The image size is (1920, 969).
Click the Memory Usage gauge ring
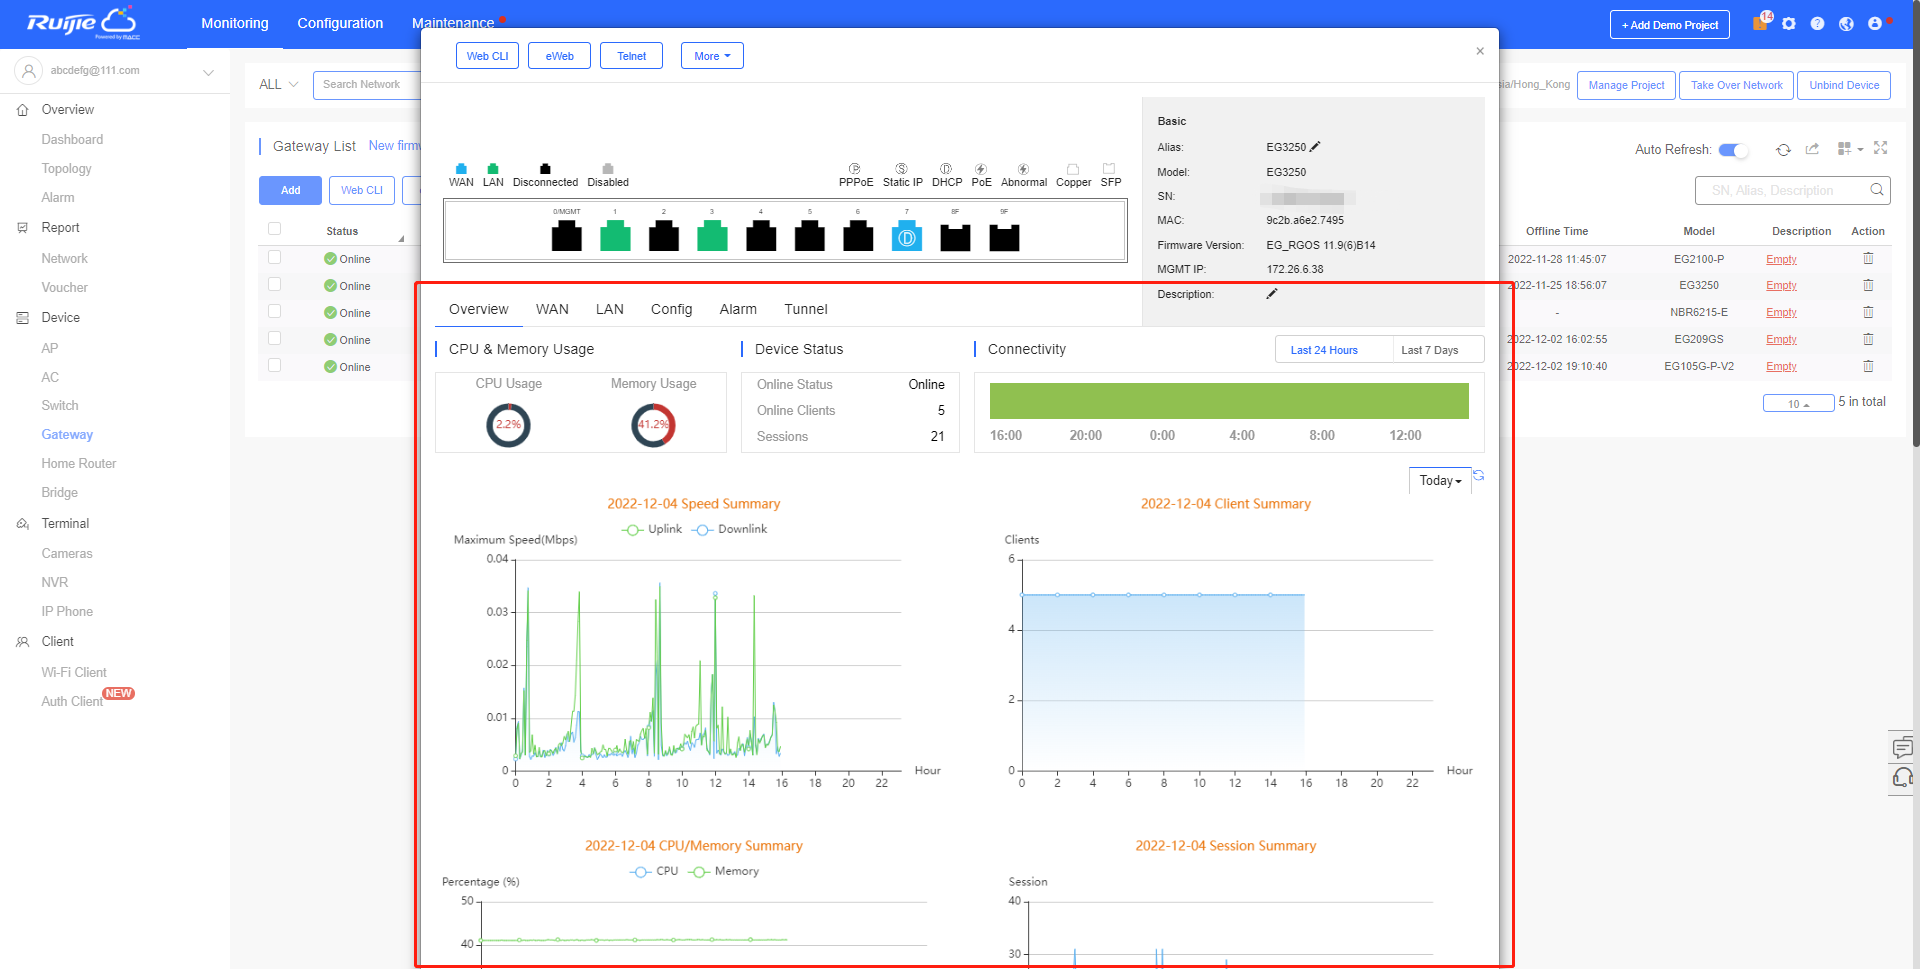(x=653, y=425)
